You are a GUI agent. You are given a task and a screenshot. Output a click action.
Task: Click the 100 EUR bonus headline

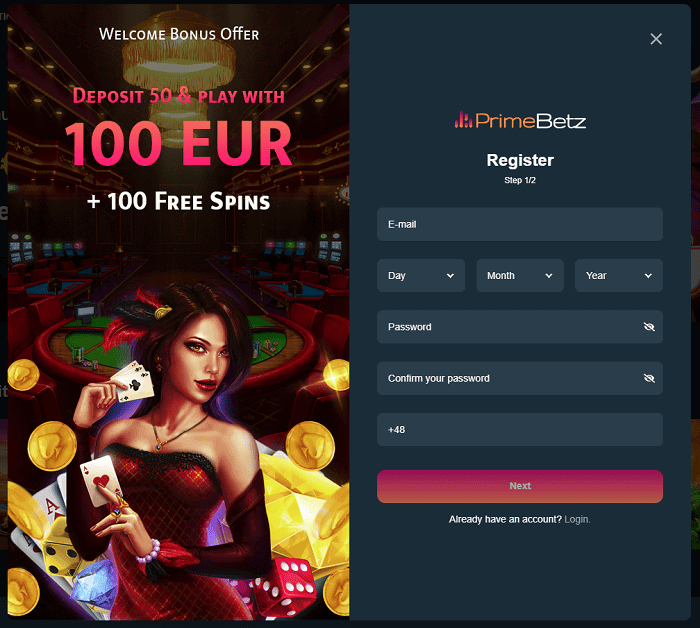(x=179, y=143)
